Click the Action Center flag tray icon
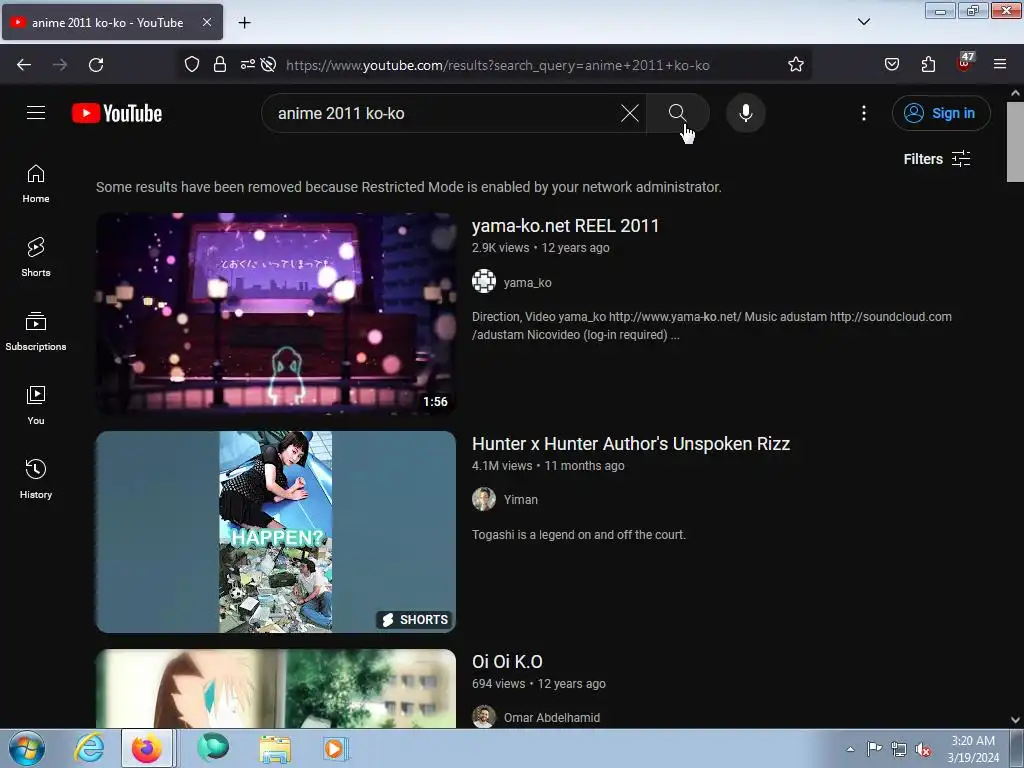Screen dimensions: 1024x768 [874, 749]
